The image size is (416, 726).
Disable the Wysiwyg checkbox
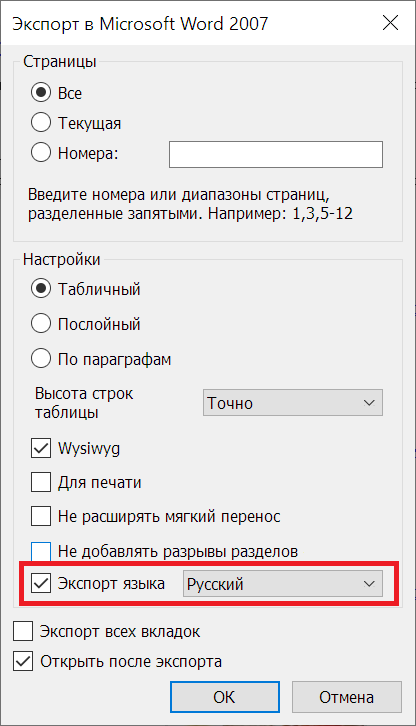tap(41, 448)
